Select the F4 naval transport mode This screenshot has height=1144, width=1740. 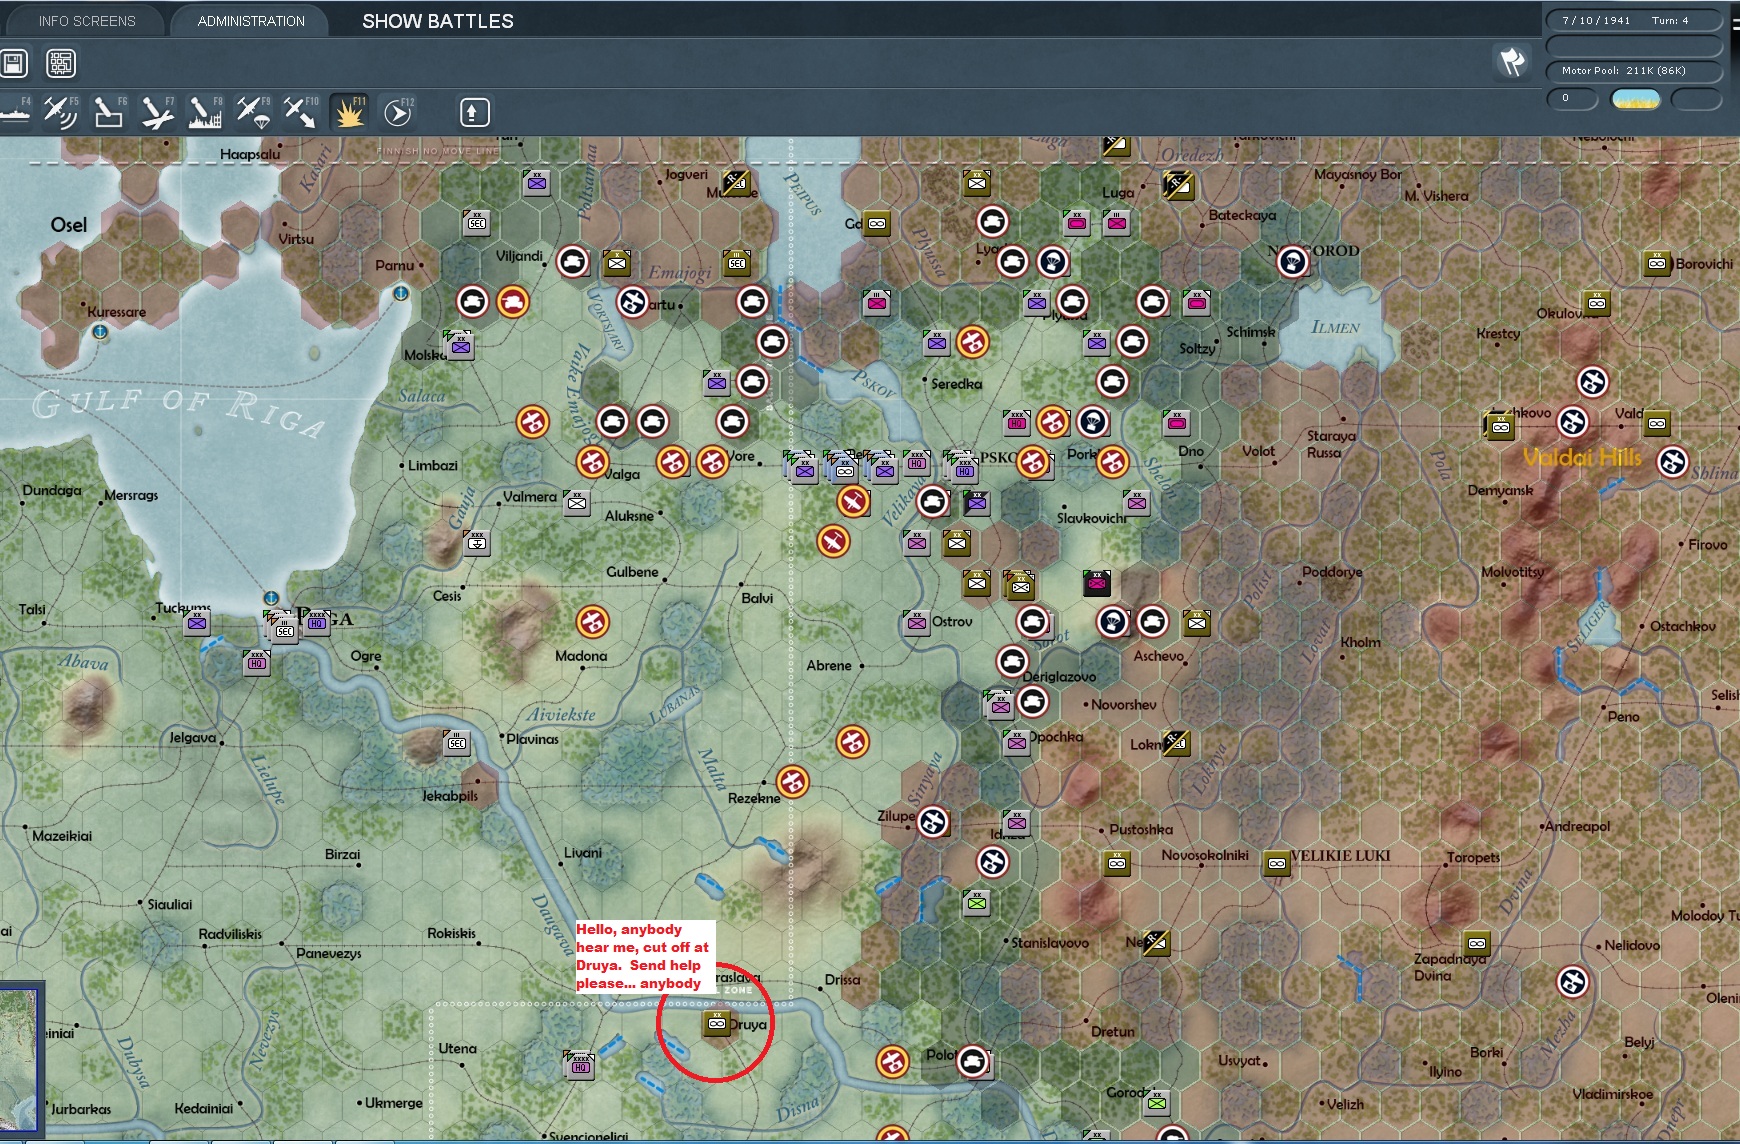(15, 112)
